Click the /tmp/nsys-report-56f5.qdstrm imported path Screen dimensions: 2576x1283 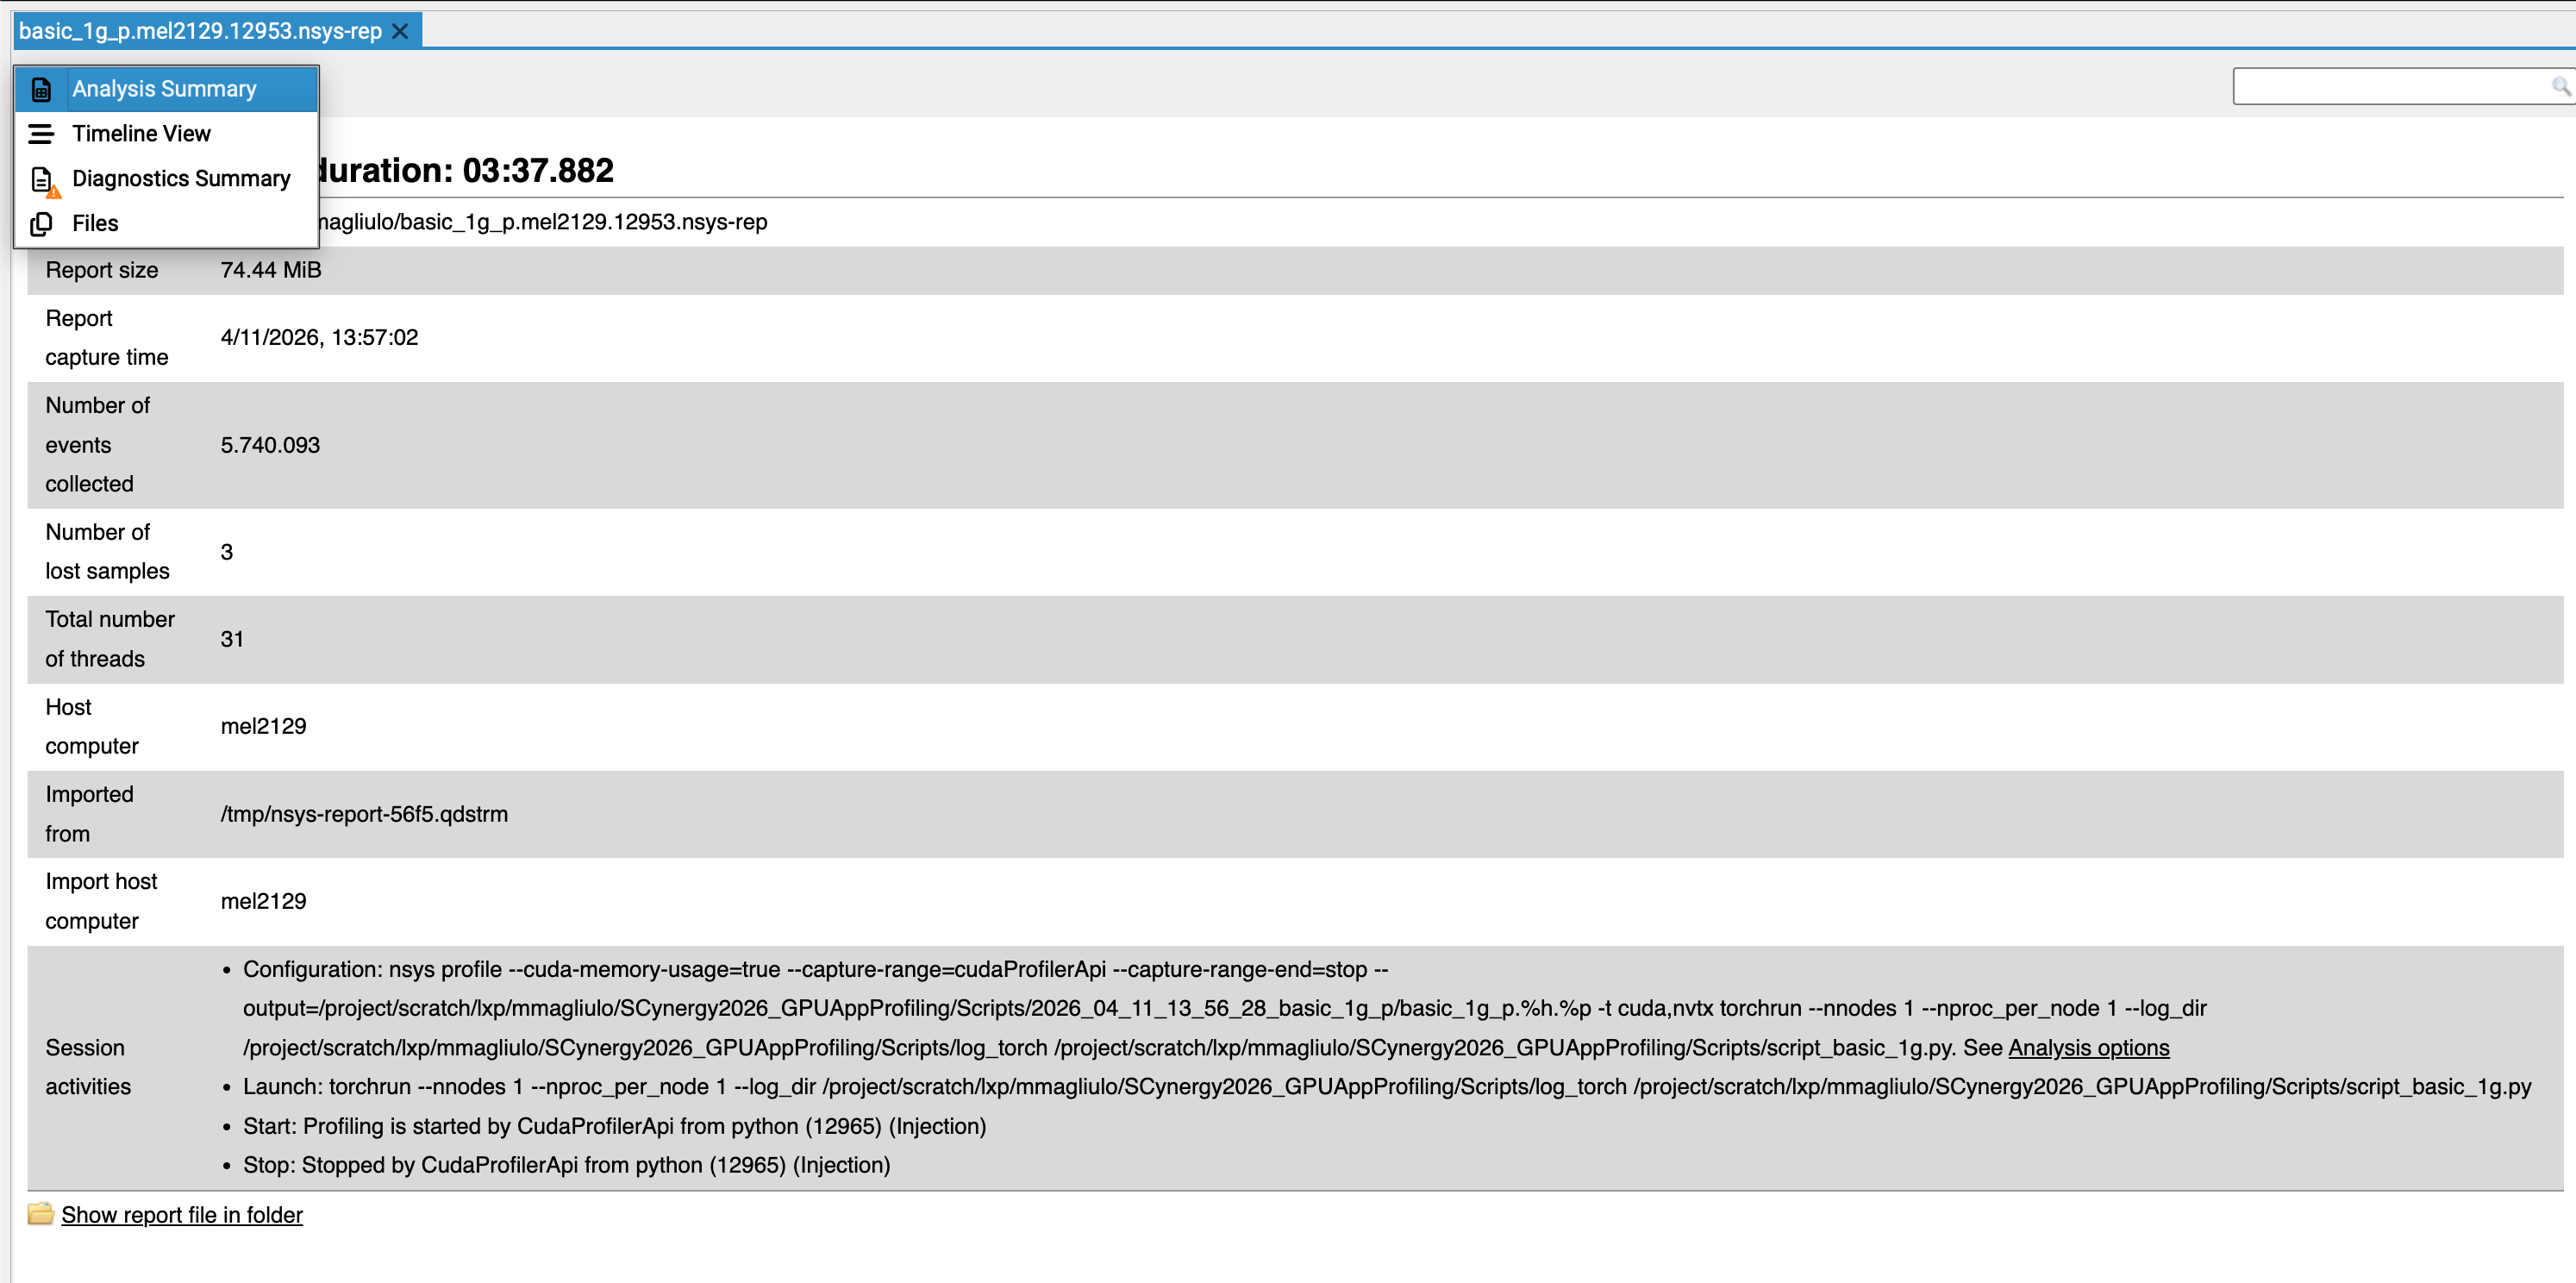364,814
